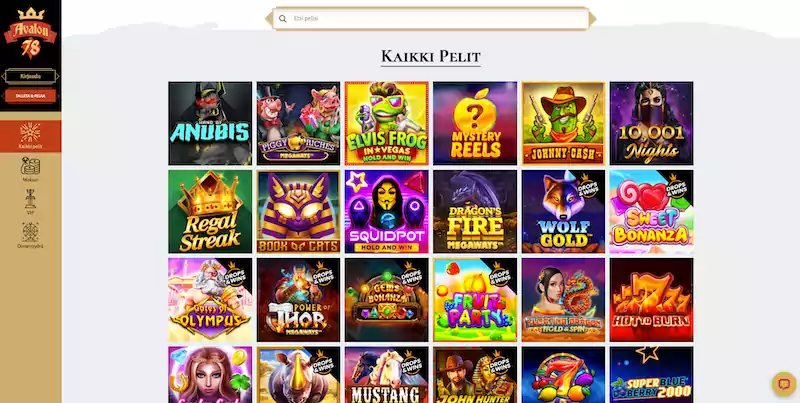This screenshot has height=403, width=800.
Task: Select the Regal Streak game
Action: tap(210, 211)
